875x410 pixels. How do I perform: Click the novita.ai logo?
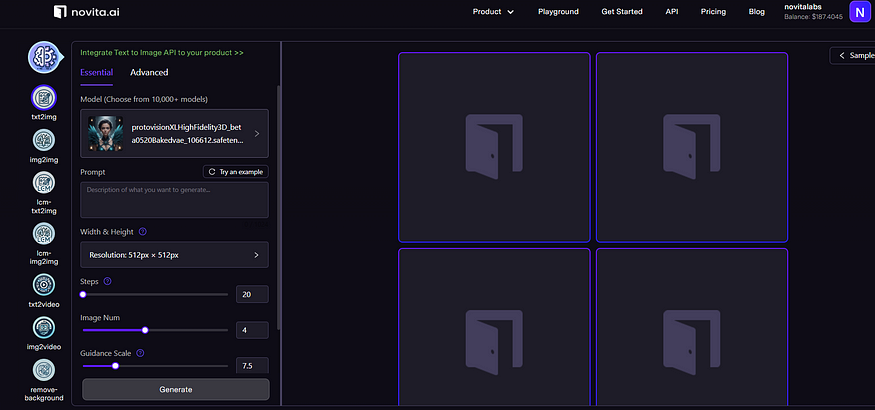[88, 11]
